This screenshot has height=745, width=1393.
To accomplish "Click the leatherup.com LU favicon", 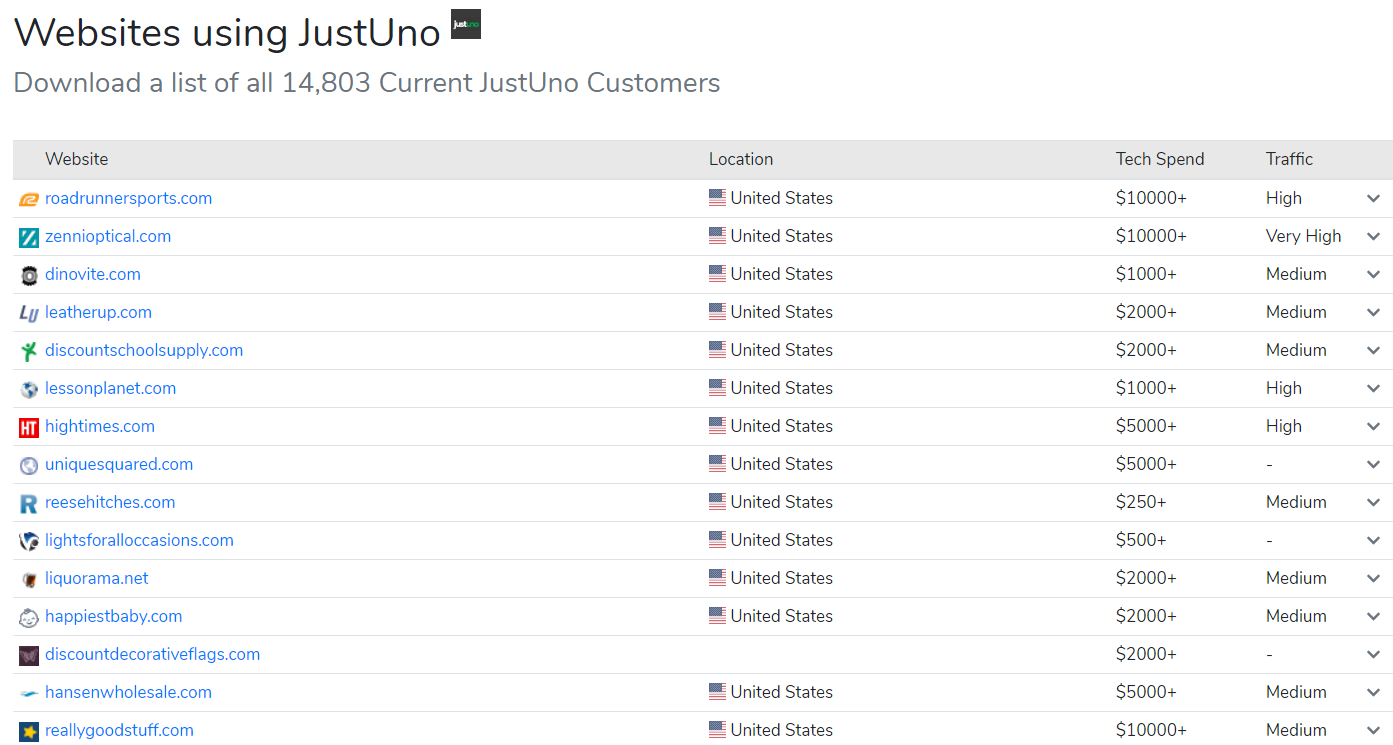I will point(29,313).
